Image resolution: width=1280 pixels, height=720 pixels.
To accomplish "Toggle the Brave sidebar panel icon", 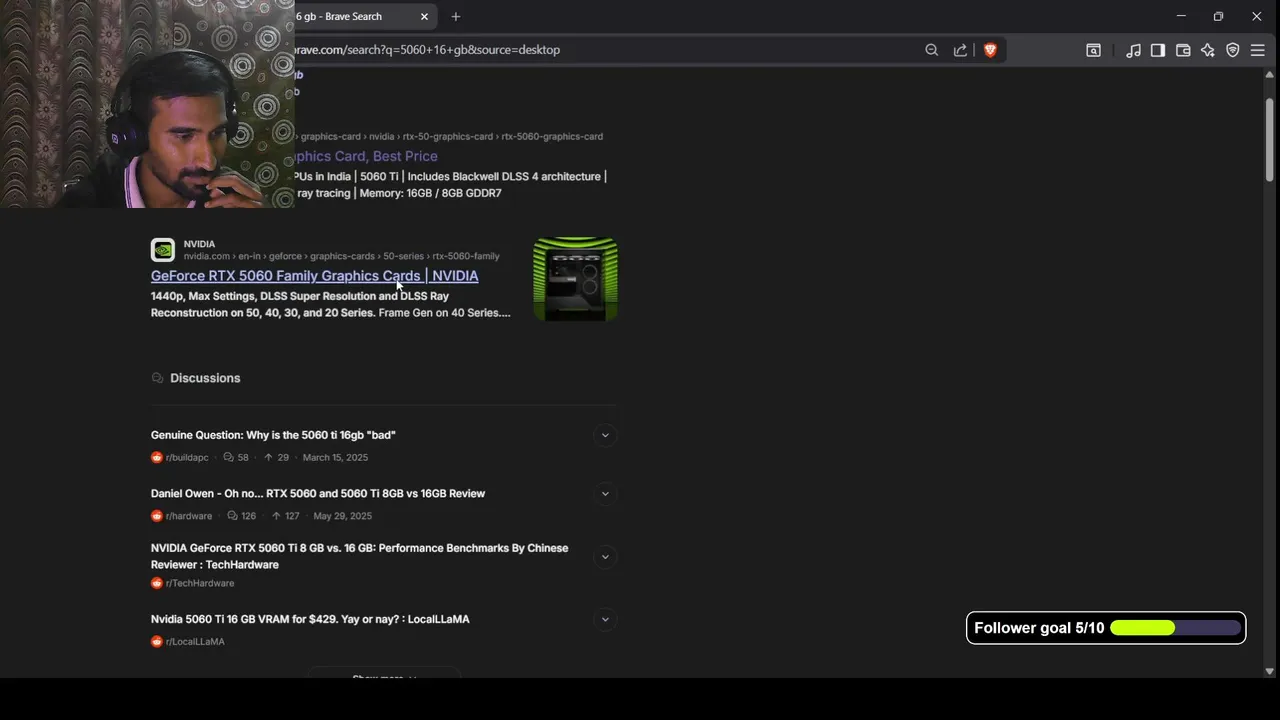I will click(x=1158, y=50).
